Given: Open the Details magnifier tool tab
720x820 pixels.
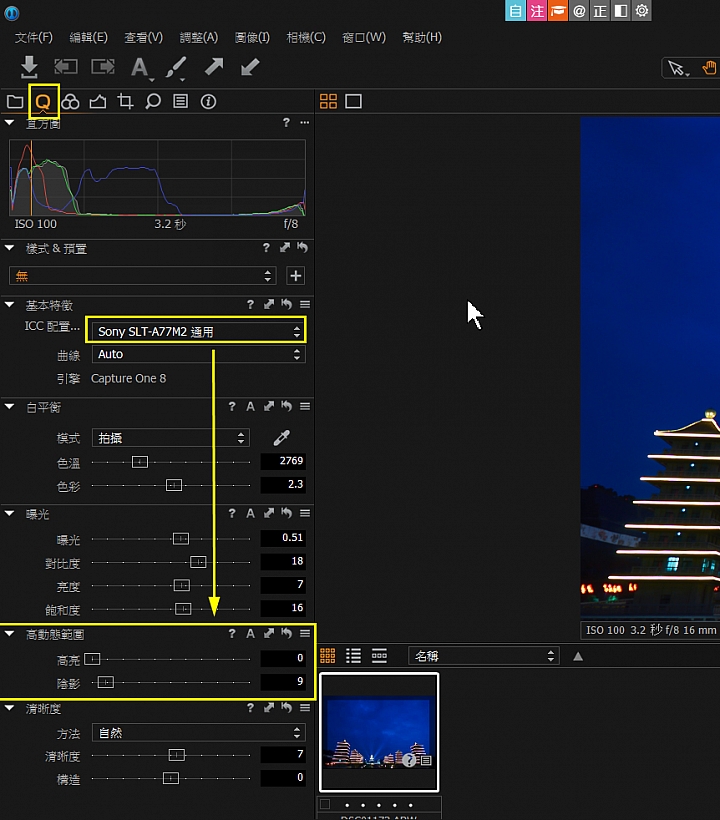Looking at the screenshot, I should point(153,101).
